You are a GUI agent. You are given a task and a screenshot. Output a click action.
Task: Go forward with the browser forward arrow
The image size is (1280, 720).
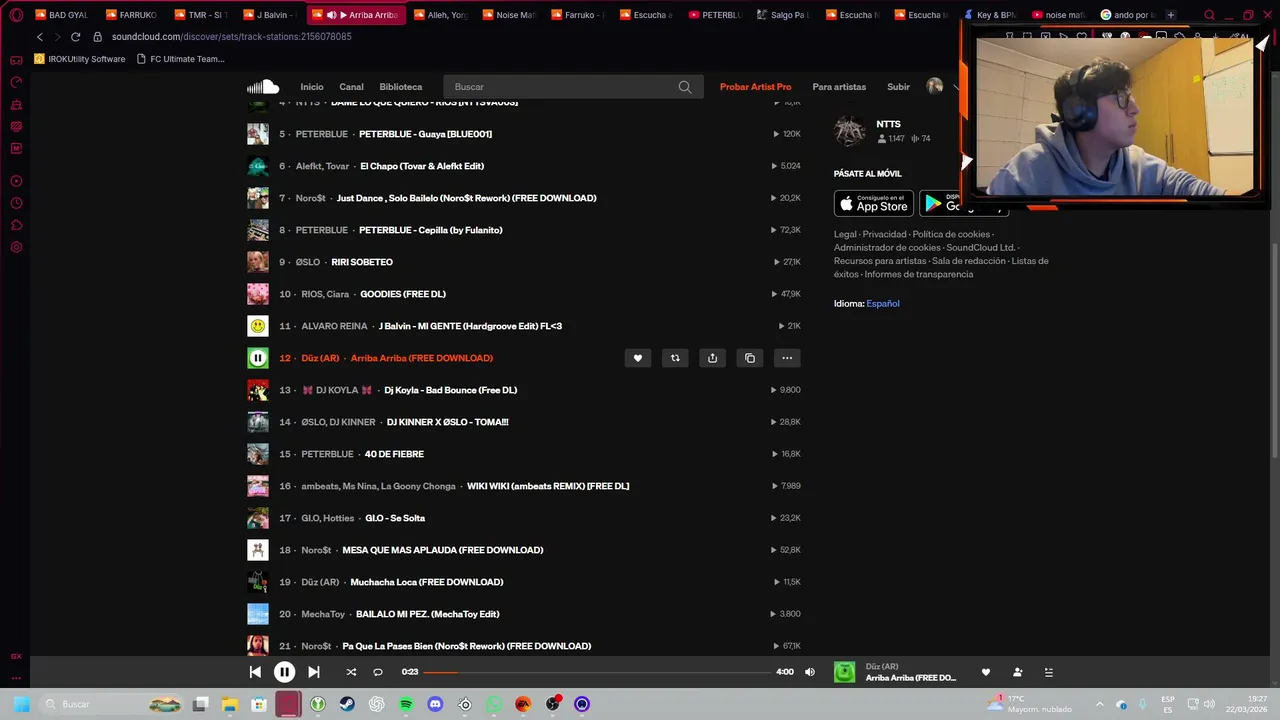tap(57, 37)
